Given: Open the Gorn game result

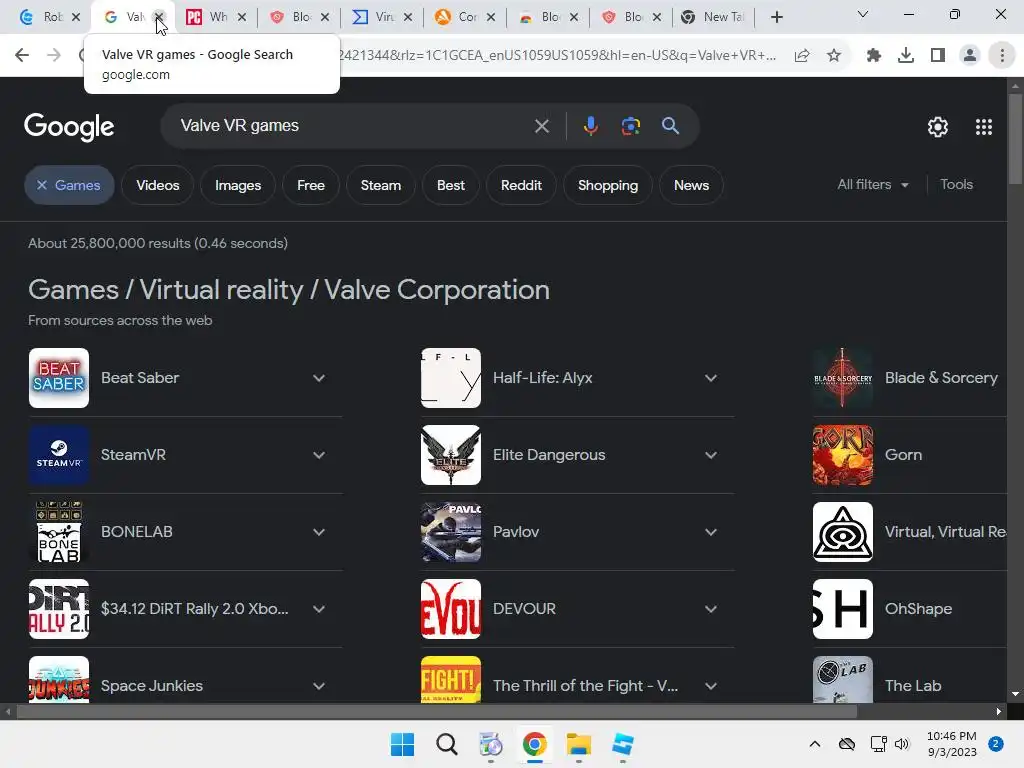Looking at the screenshot, I should coord(910,455).
